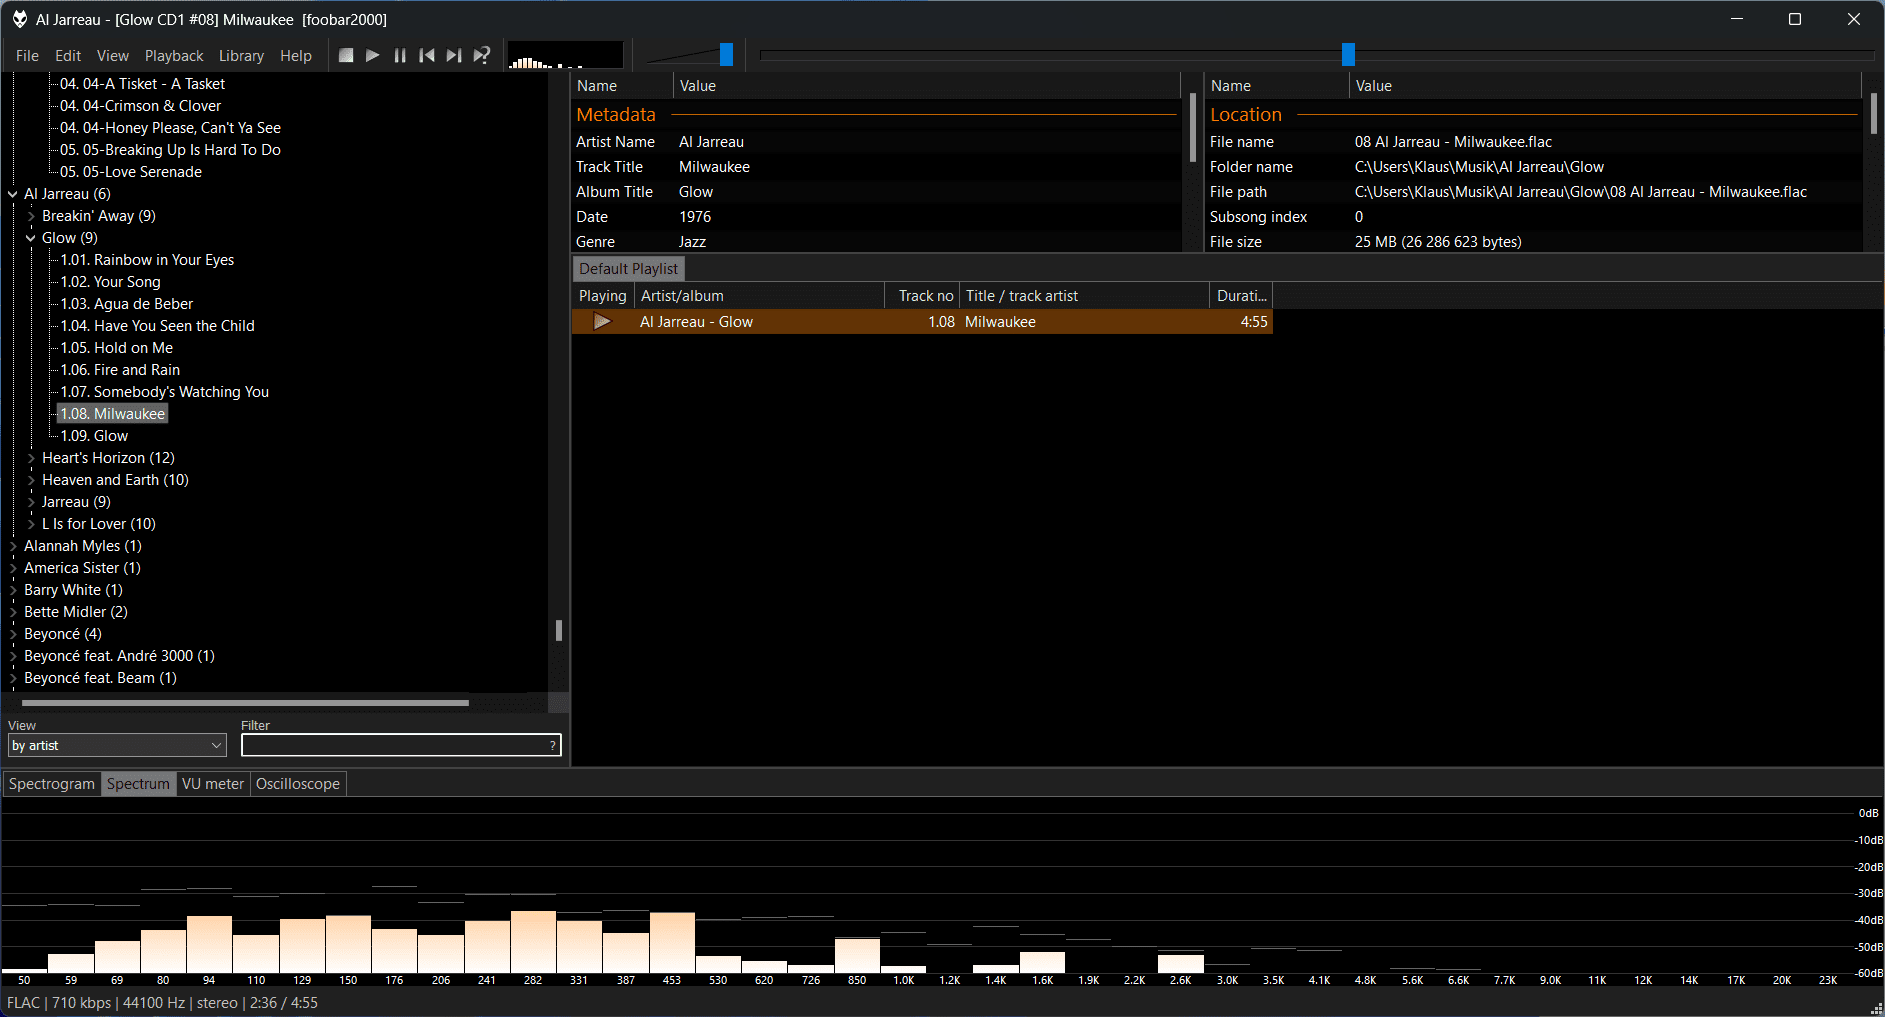Open the filter help question mark
The image size is (1885, 1017).
(553, 746)
